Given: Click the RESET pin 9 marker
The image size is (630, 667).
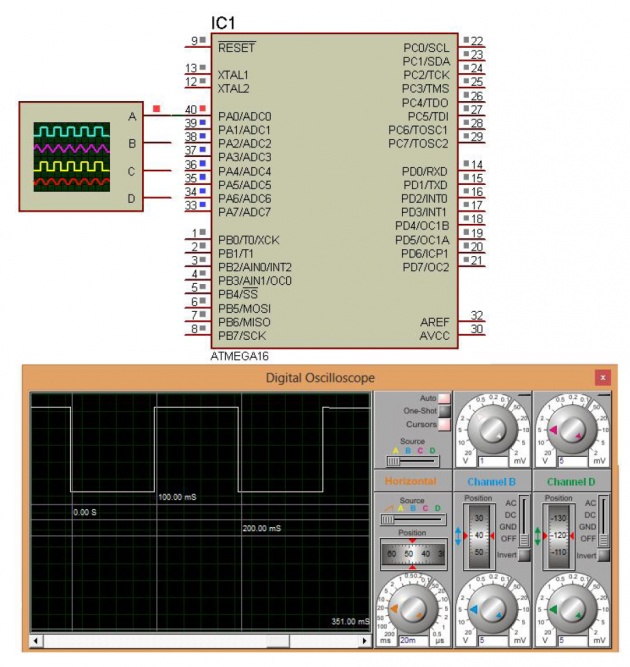Looking at the screenshot, I should pos(202,40).
